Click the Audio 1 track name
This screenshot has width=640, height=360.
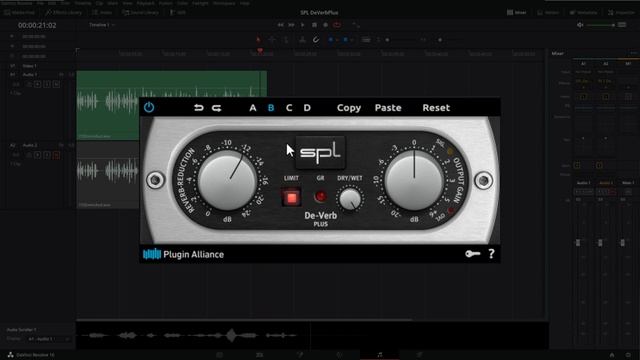point(30,75)
